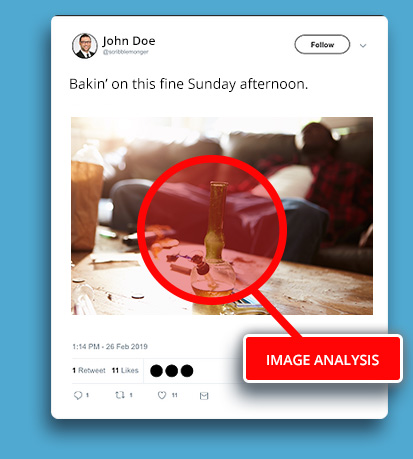Like the tweet with the heart icon
The height and width of the screenshot is (459, 413).
pos(162,395)
